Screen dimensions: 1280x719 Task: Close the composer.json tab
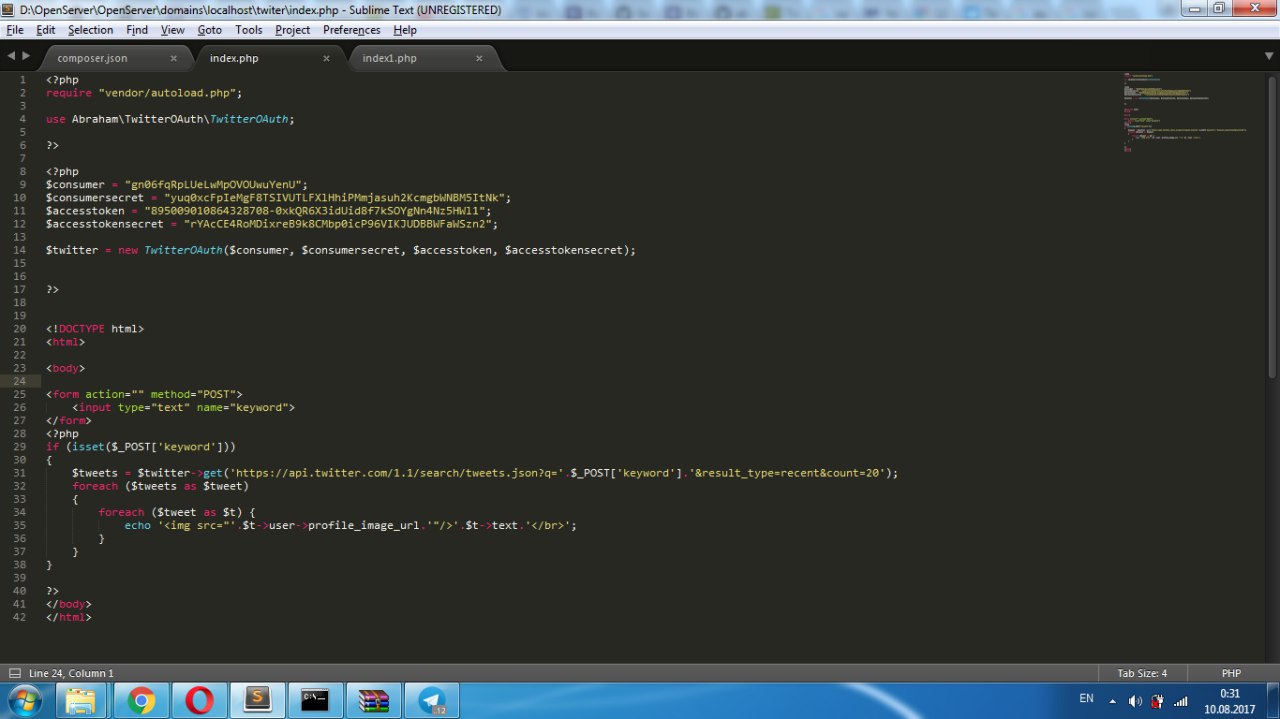coord(173,58)
